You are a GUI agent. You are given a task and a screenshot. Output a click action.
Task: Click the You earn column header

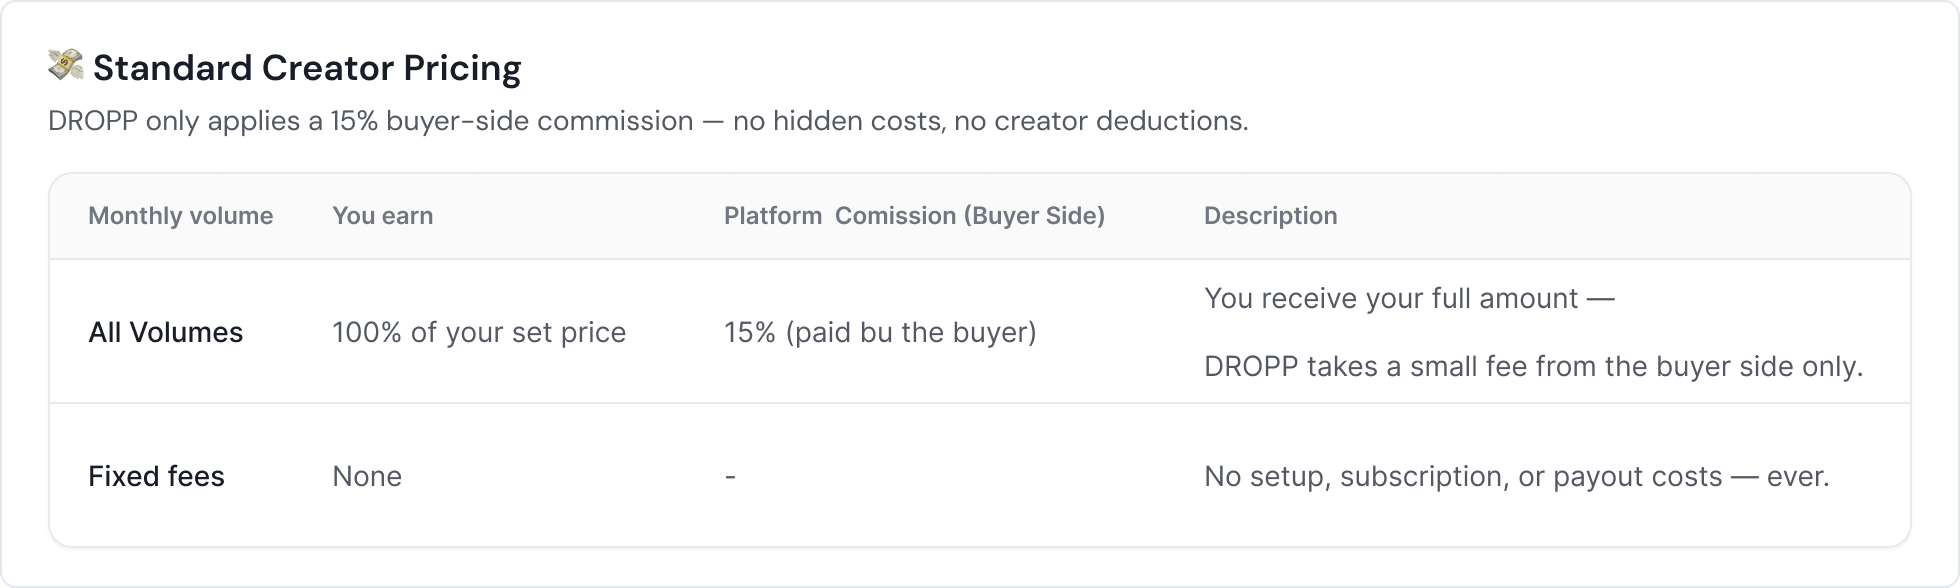[382, 216]
